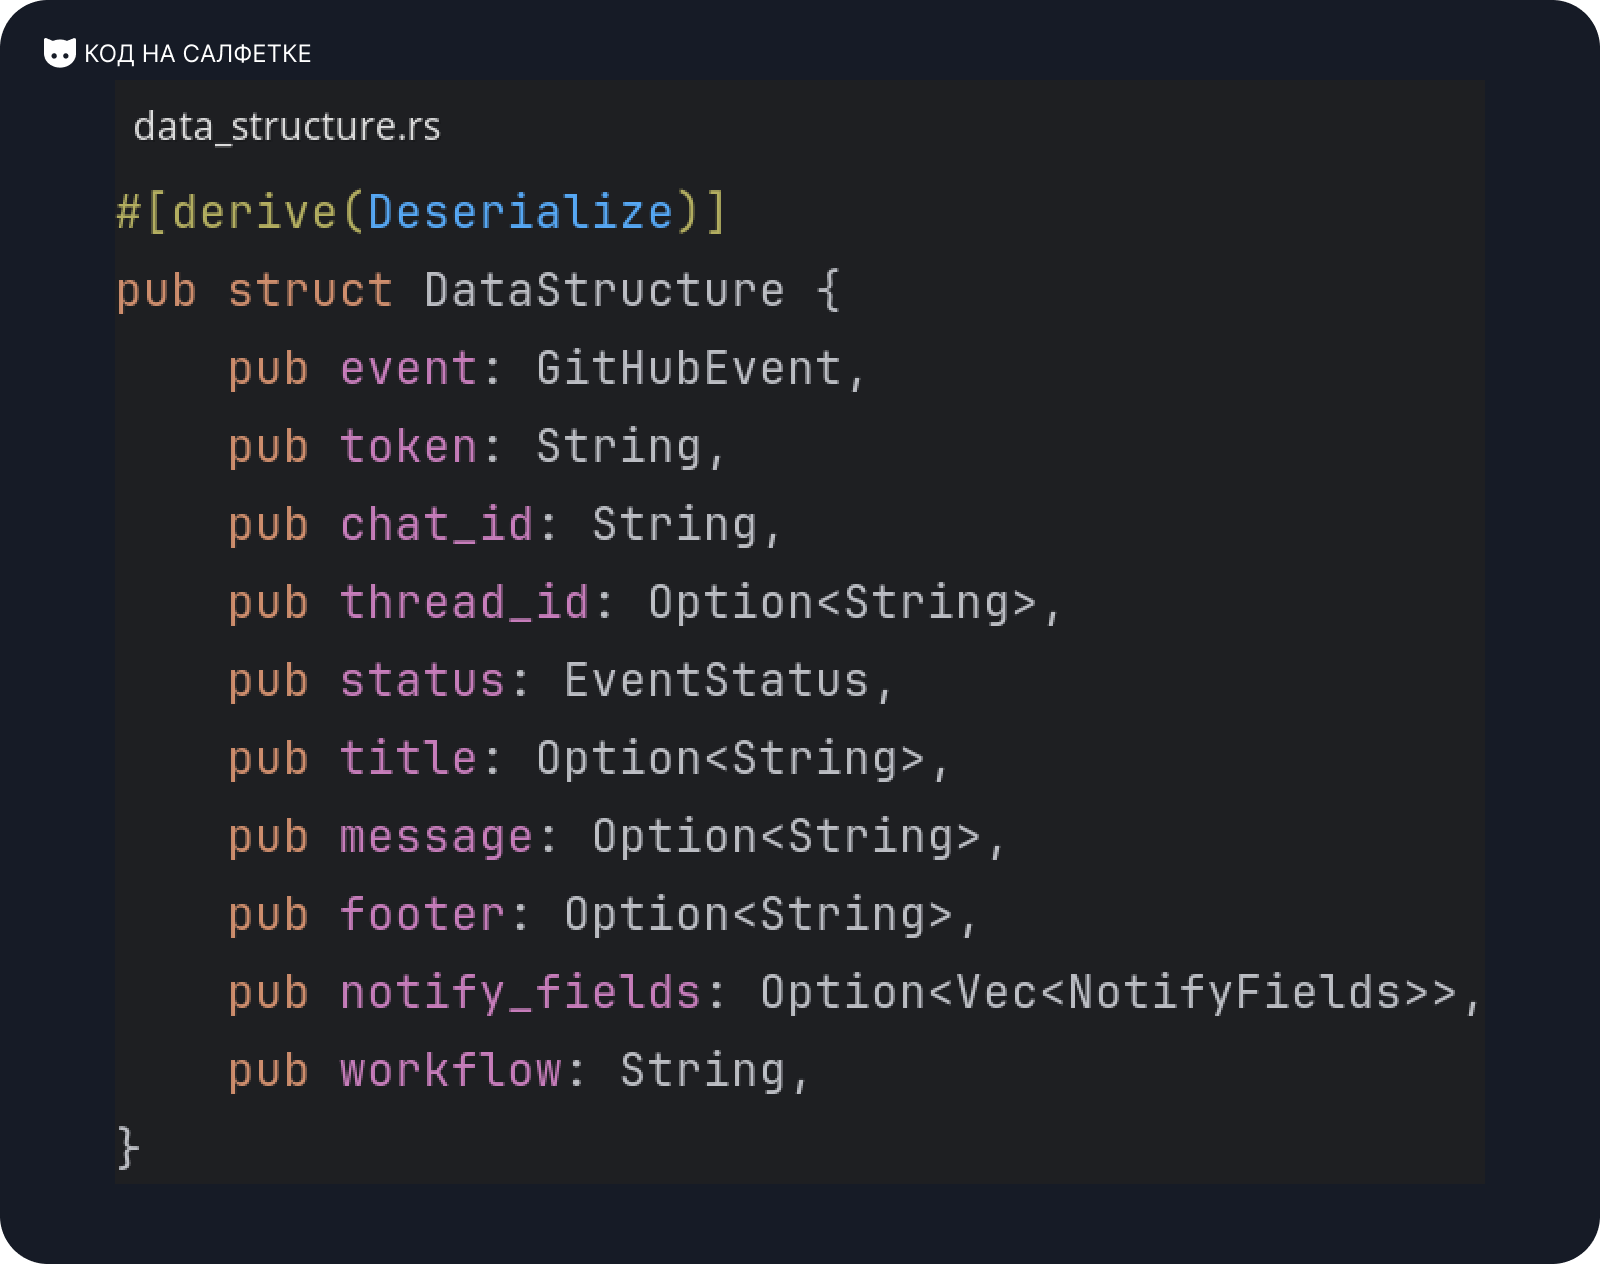This screenshot has width=1600, height=1264.
Task: Click the workflow field name
Action: click(x=450, y=1070)
